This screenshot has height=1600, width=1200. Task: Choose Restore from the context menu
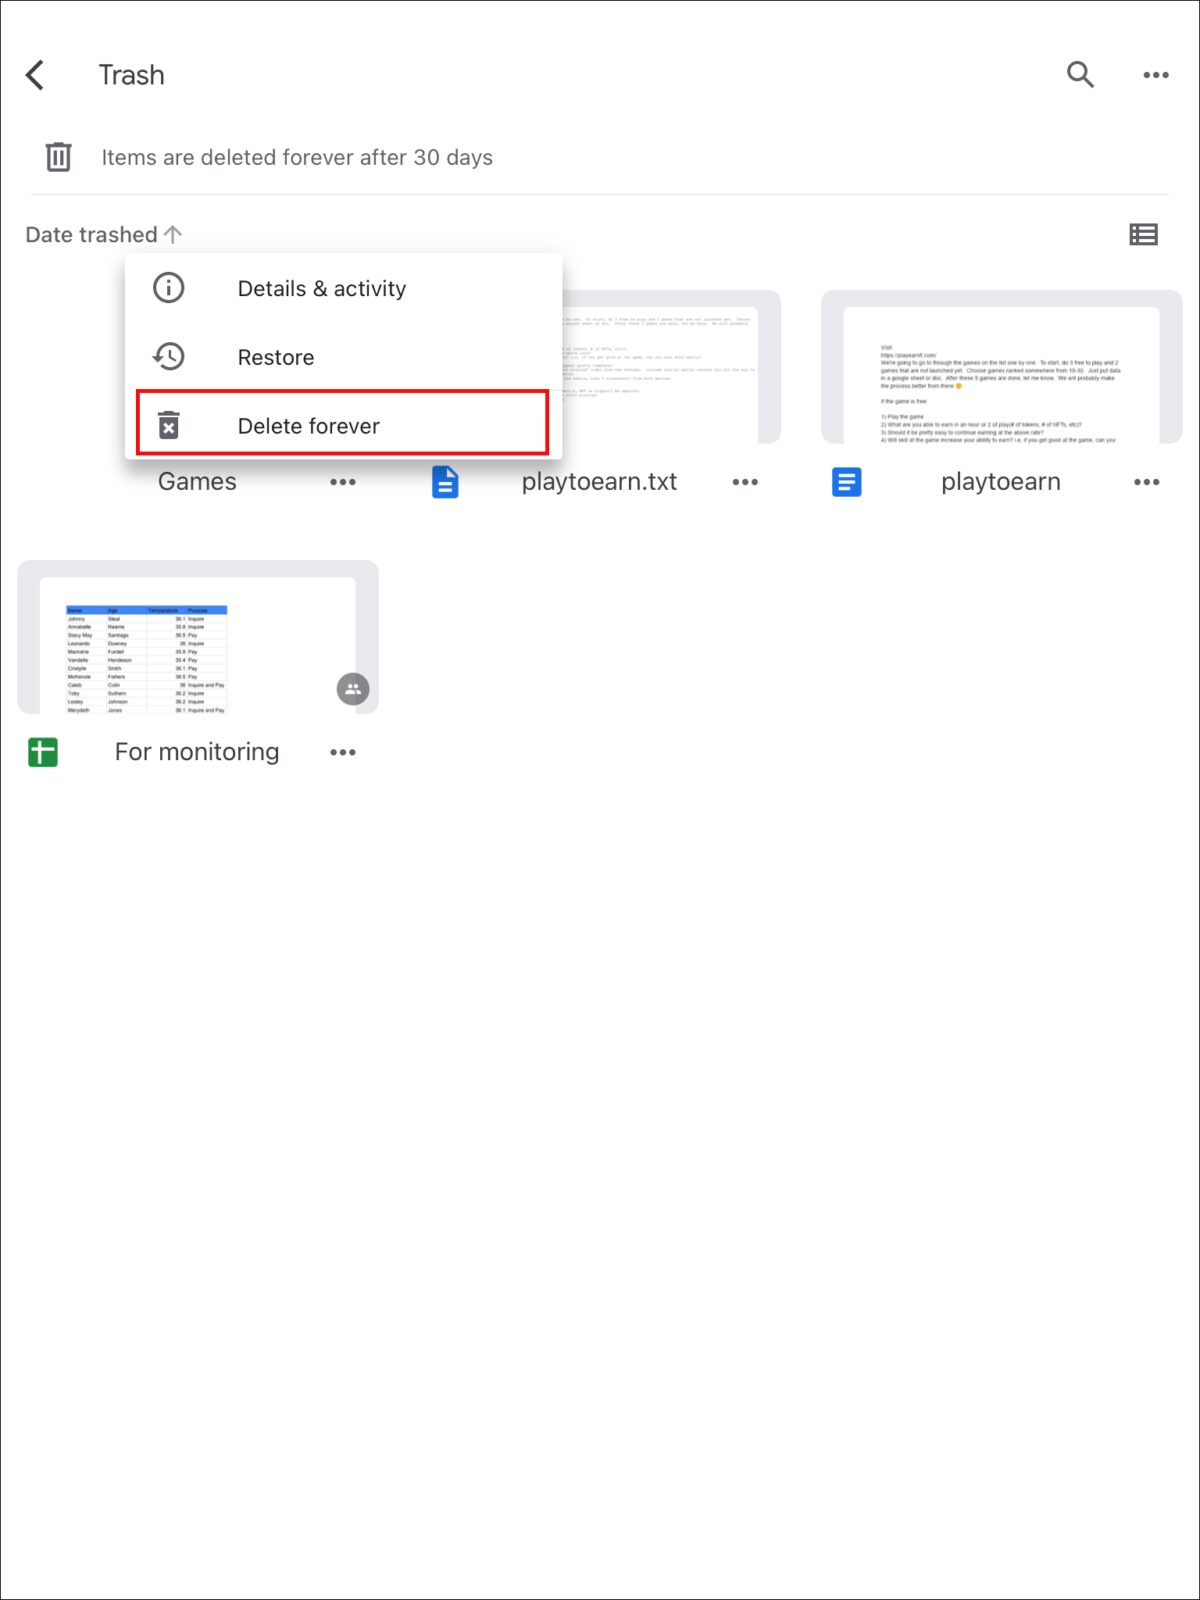(276, 358)
